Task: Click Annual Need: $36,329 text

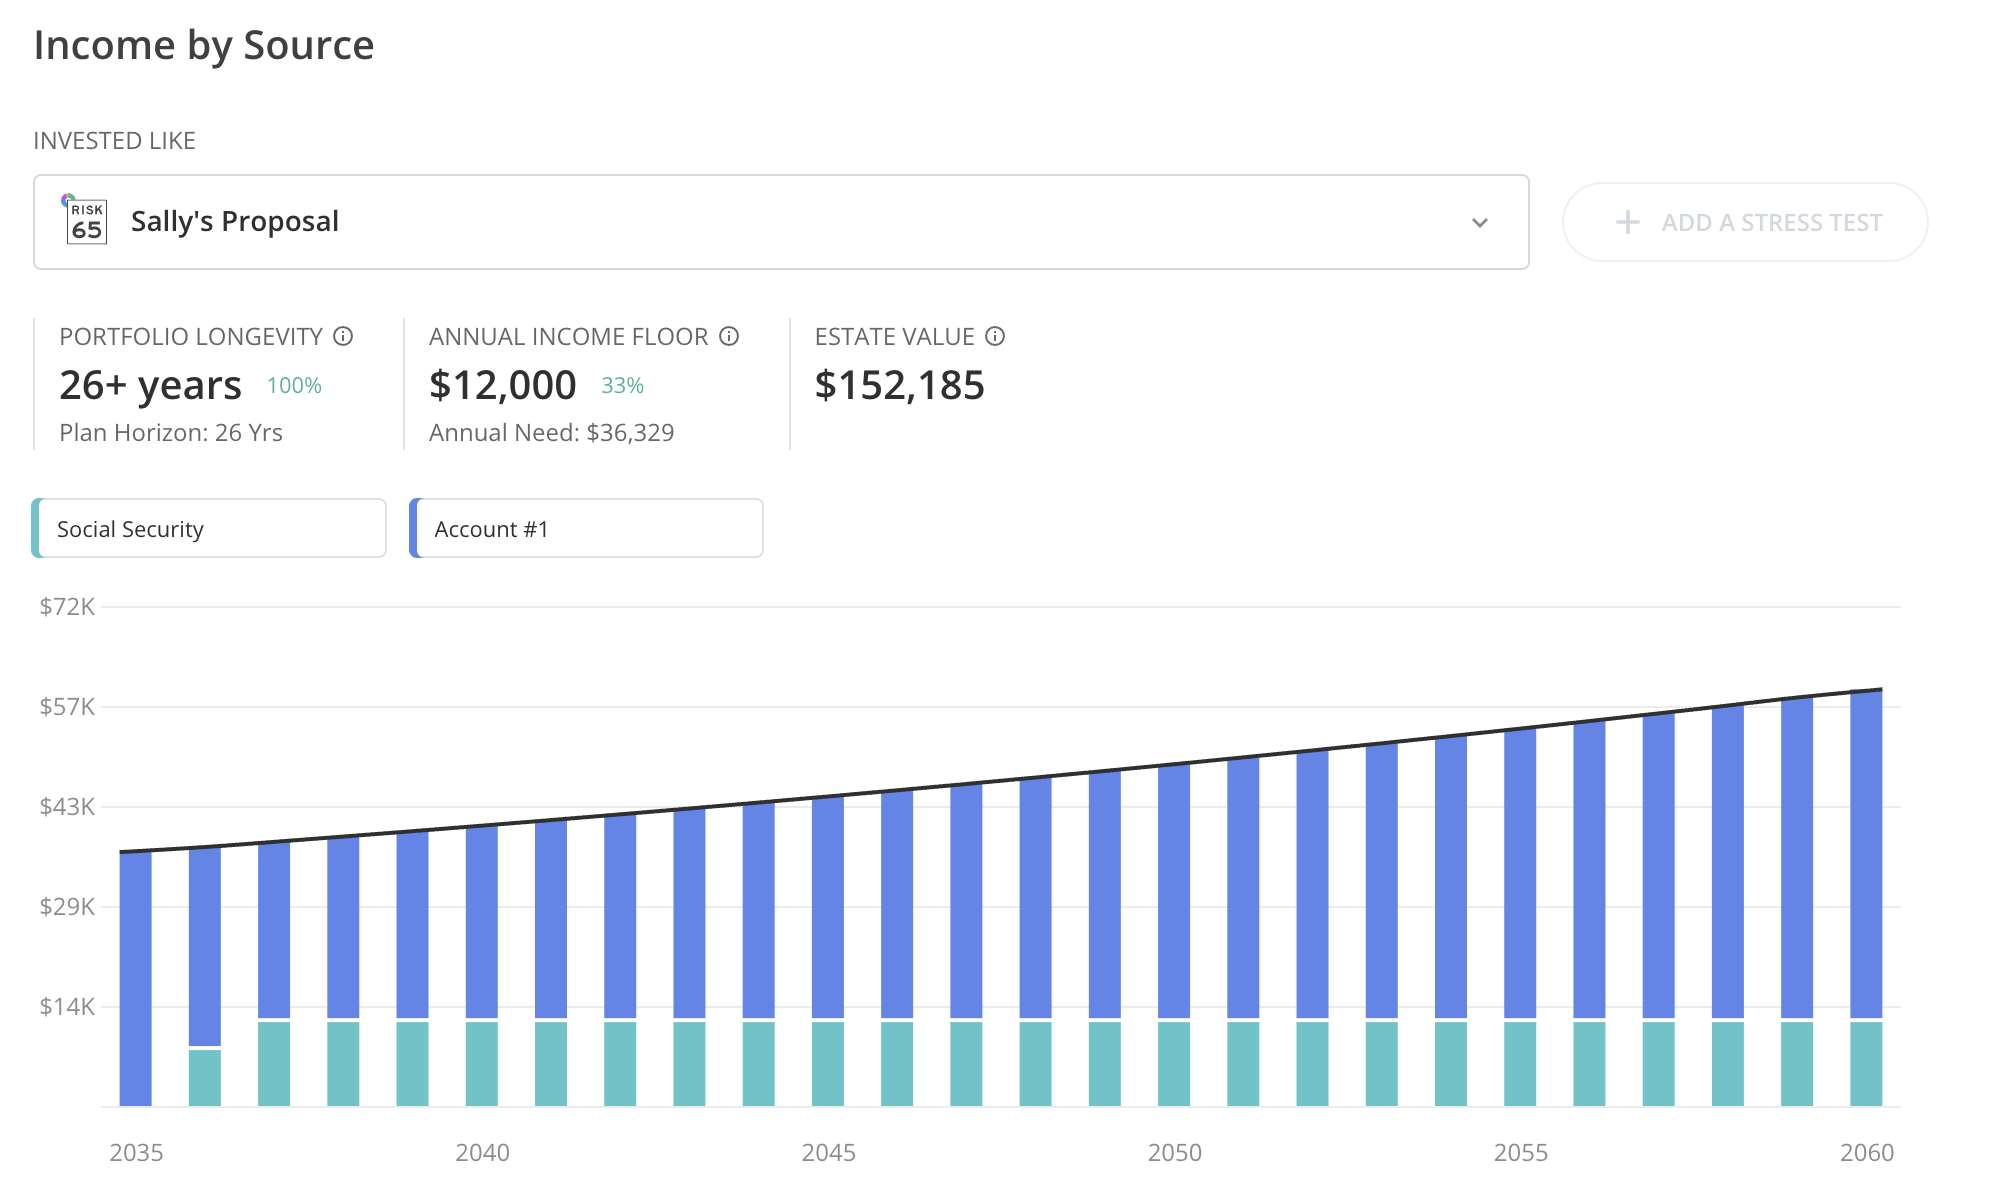Action: pos(552,432)
